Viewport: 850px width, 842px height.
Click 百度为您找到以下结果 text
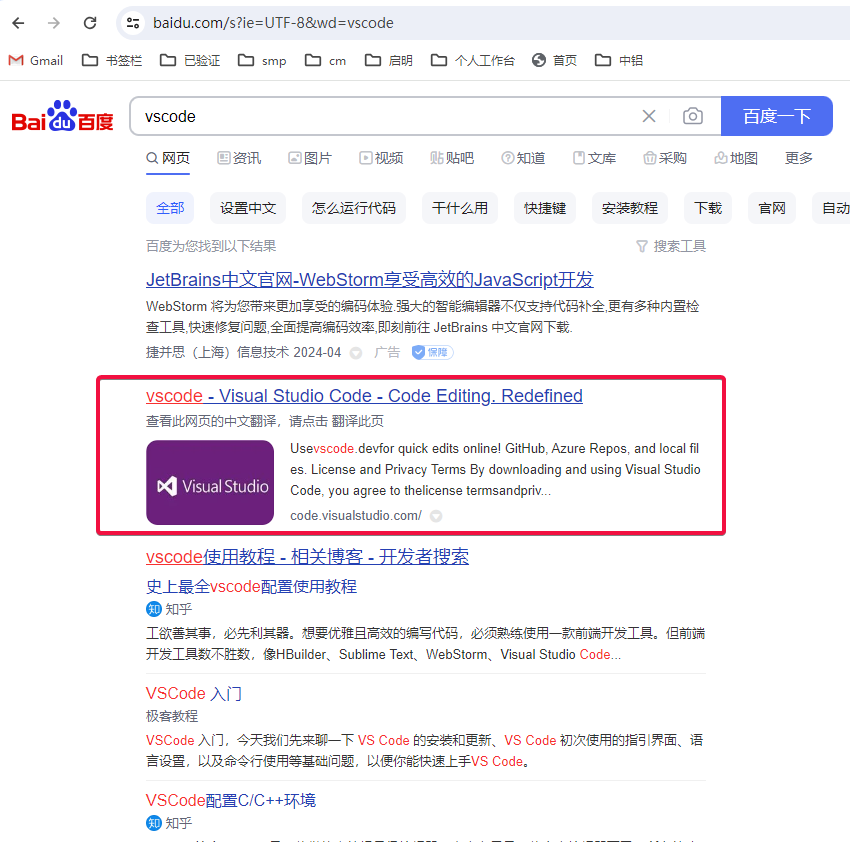pos(211,246)
